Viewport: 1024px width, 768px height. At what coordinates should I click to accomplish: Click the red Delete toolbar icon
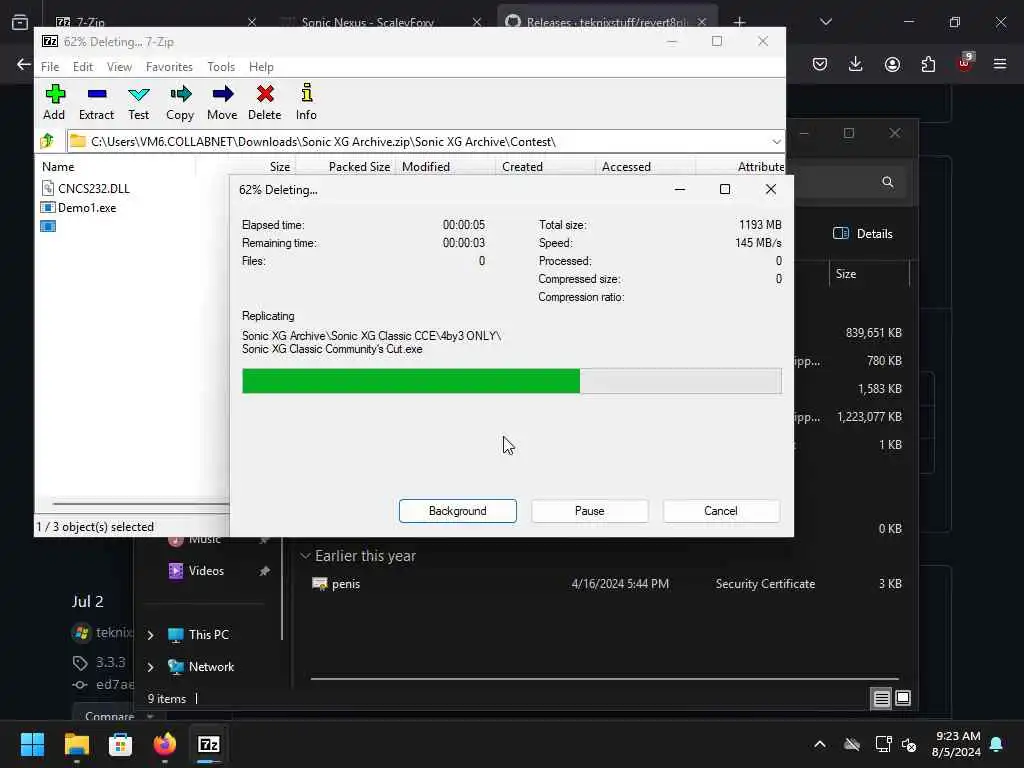pyautogui.click(x=264, y=102)
